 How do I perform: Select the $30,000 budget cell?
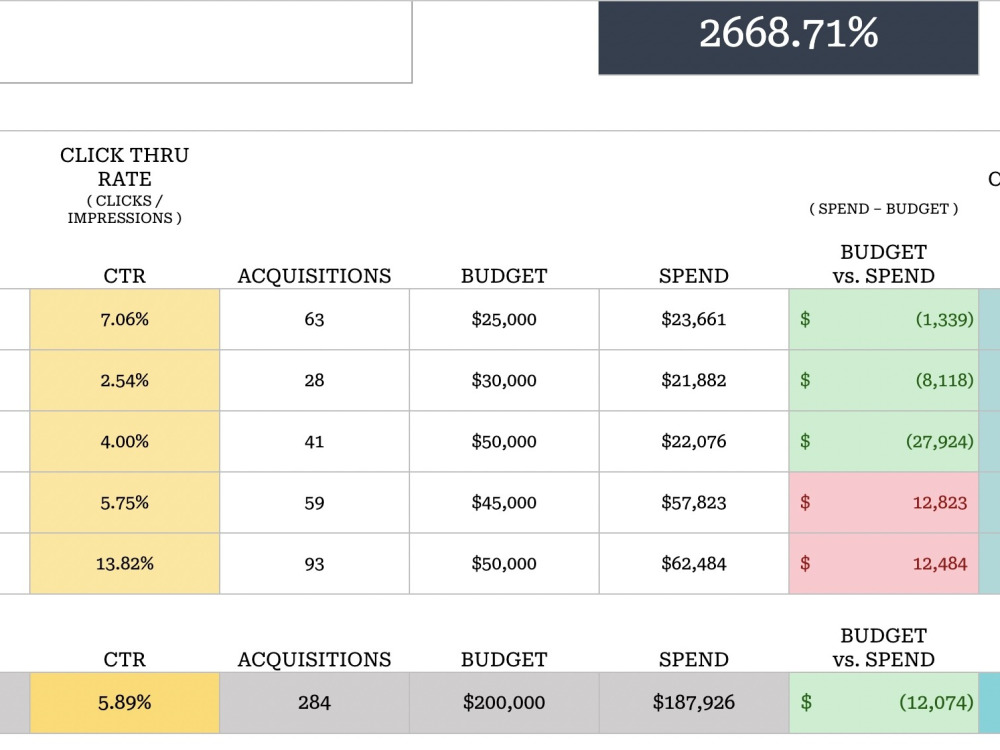(504, 380)
